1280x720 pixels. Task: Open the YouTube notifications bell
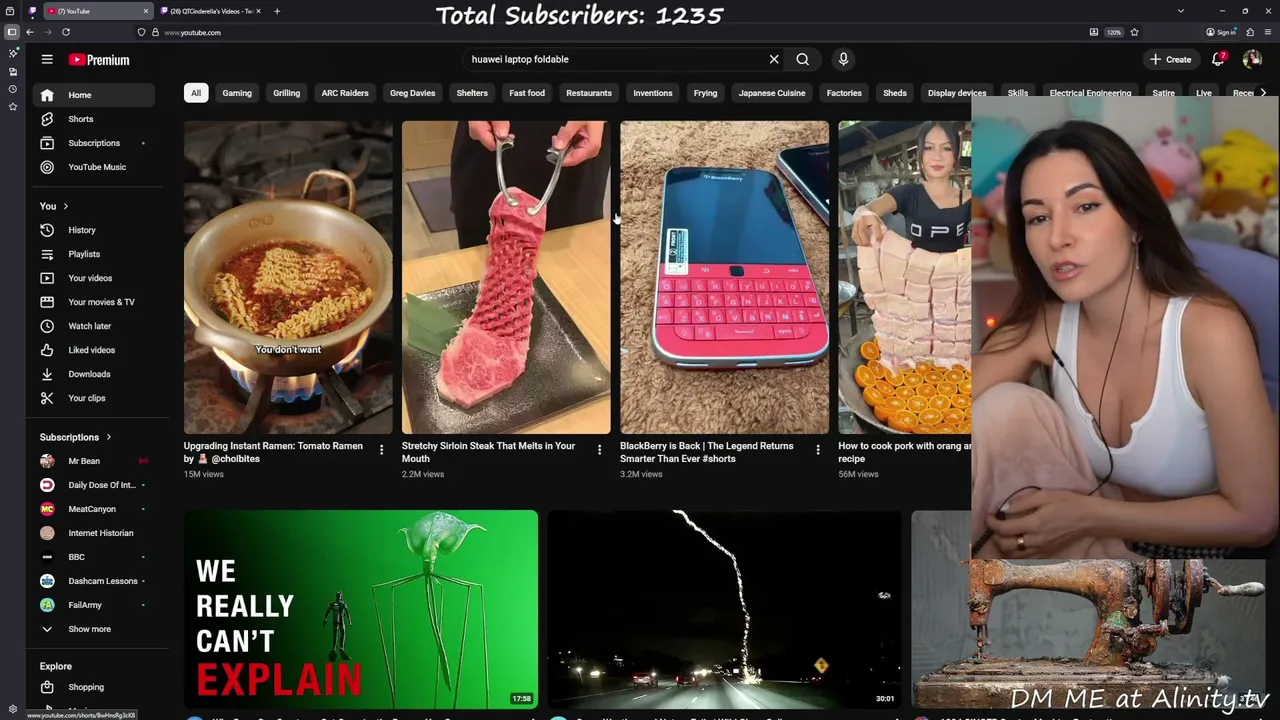[1218, 59]
